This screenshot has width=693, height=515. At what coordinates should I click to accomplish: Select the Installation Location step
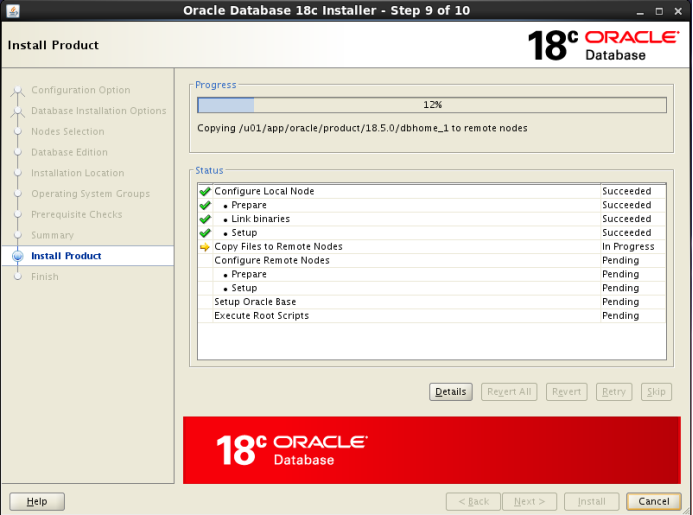tap(78, 173)
